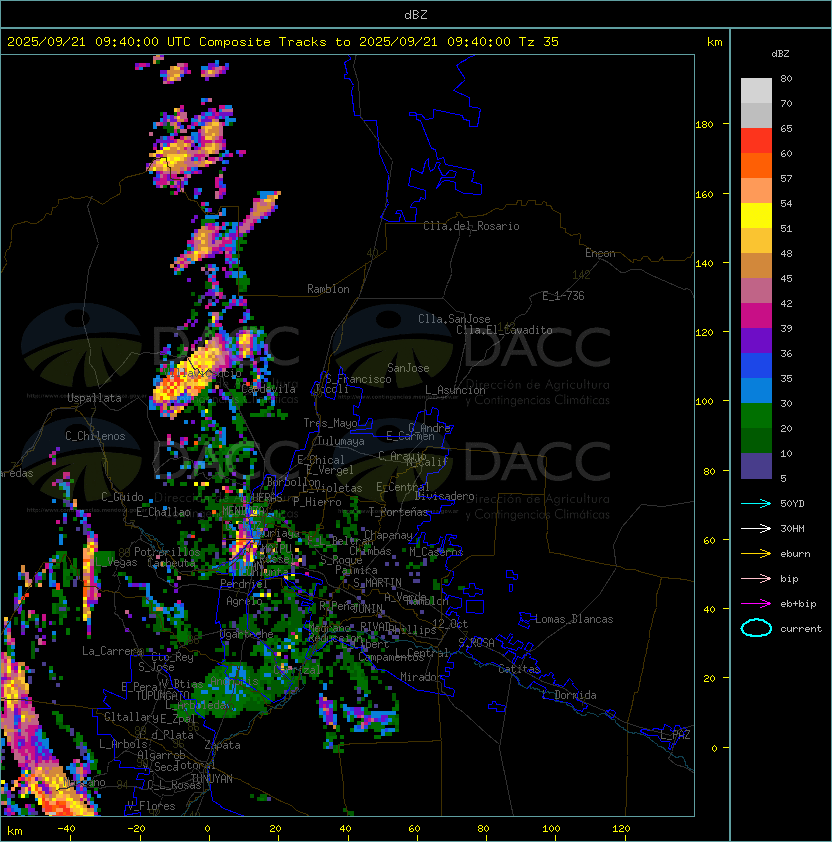The image size is (832, 842).
Task: Click the Clla.del_Rosario map label
Action: tap(471, 226)
